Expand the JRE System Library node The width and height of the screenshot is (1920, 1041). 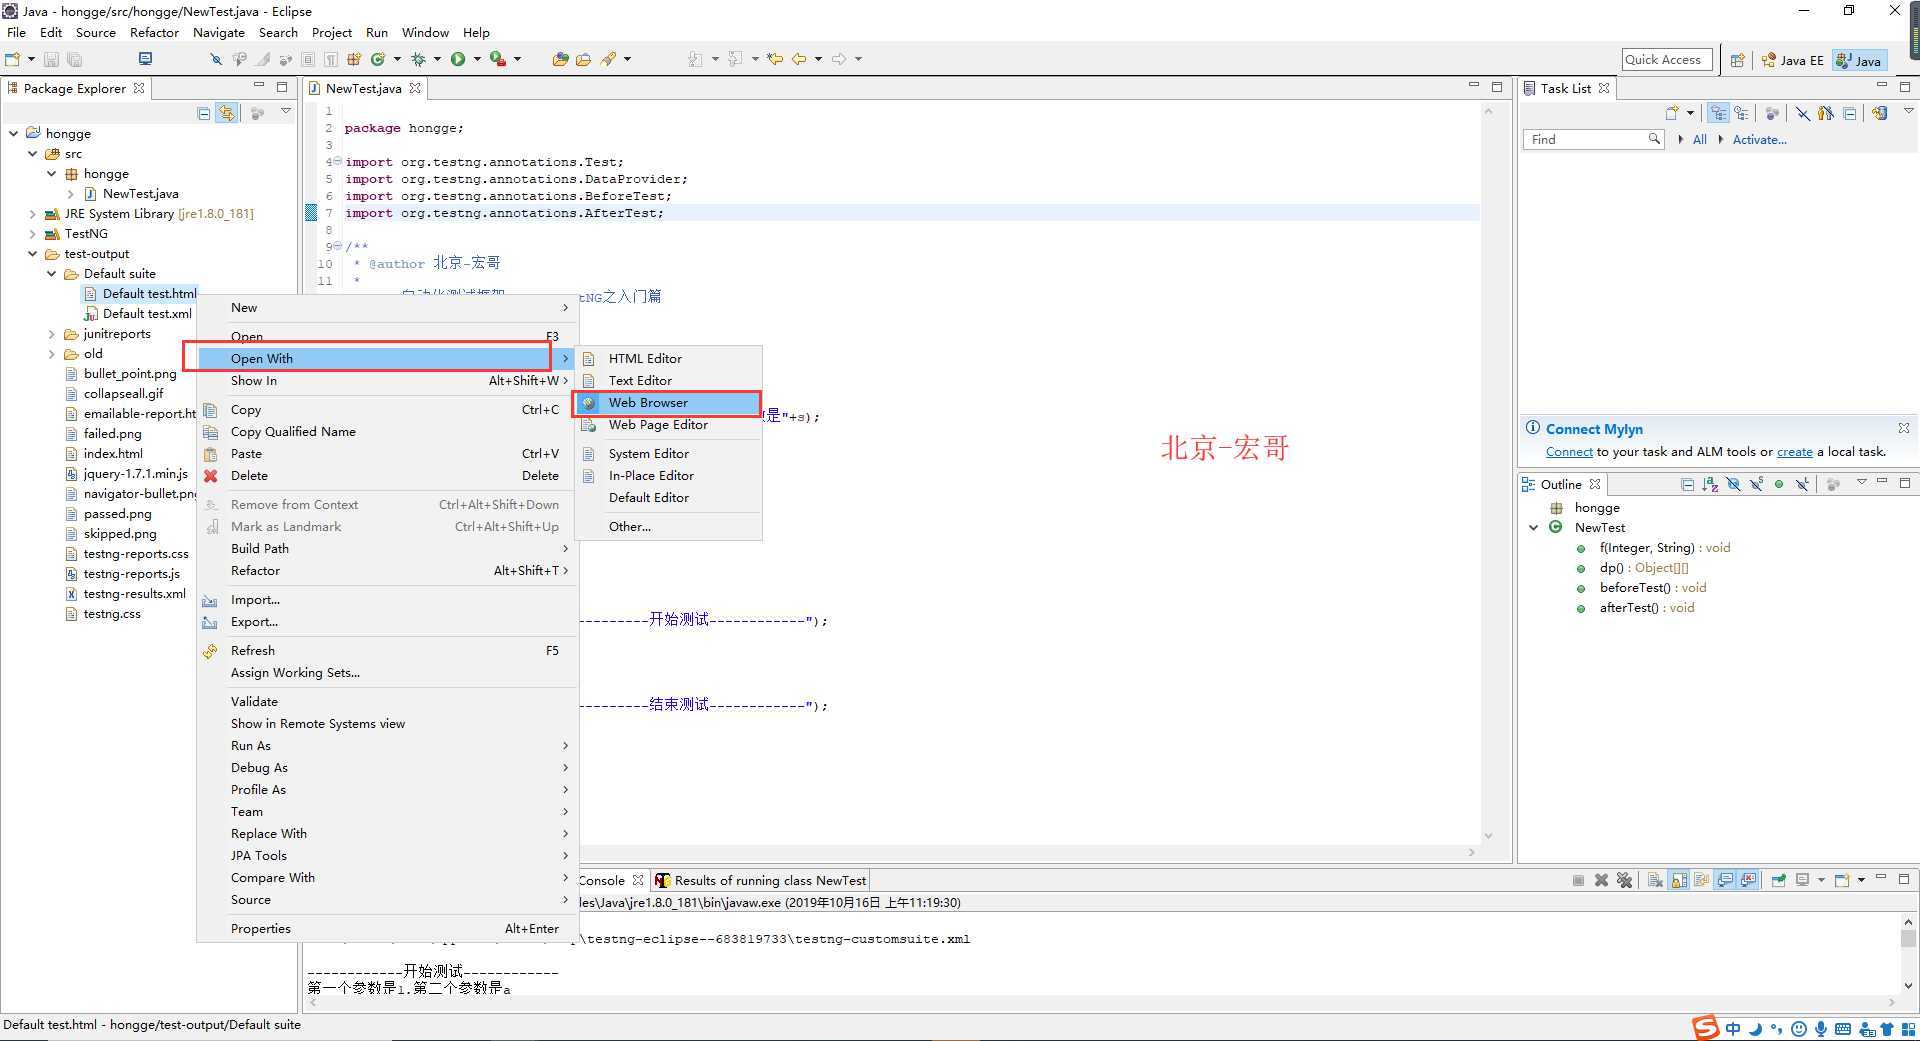[x=32, y=213]
